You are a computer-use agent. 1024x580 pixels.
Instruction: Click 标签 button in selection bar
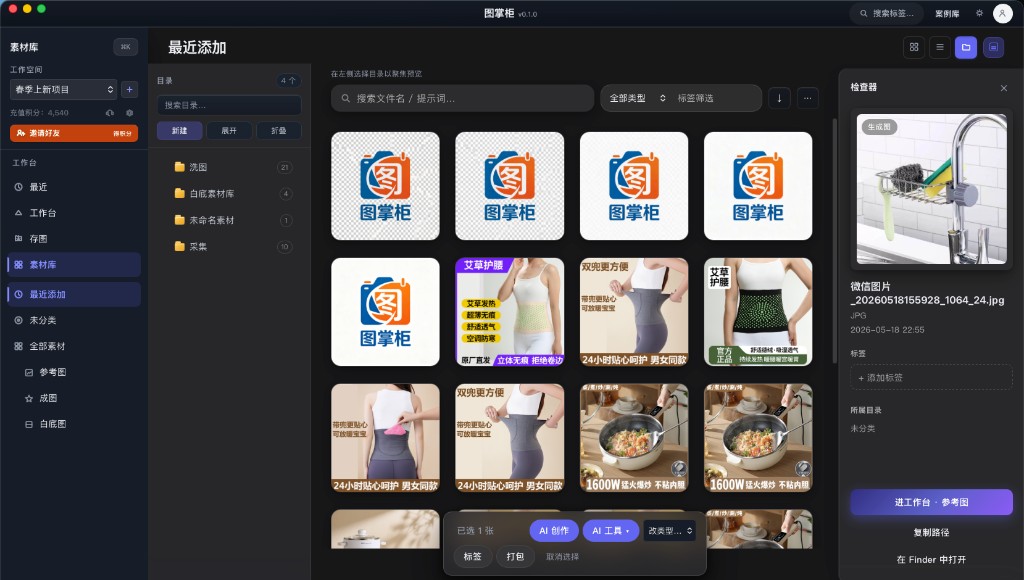click(x=473, y=556)
